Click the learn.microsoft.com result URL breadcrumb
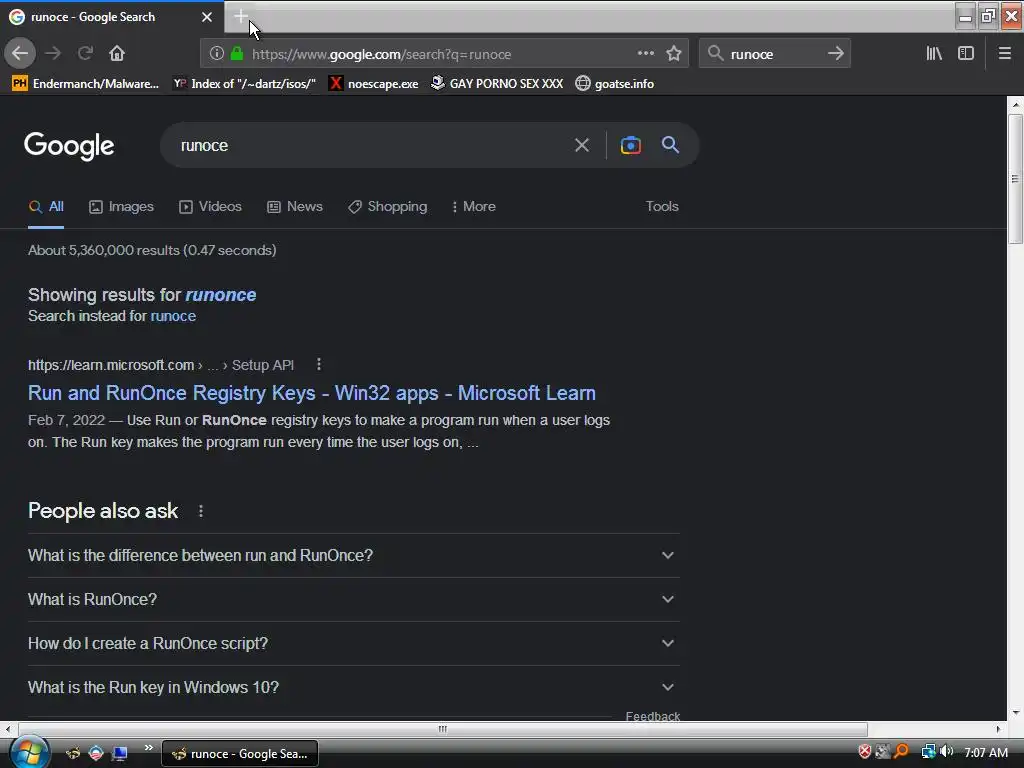1024x768 pixels. (x=161, y=365)
